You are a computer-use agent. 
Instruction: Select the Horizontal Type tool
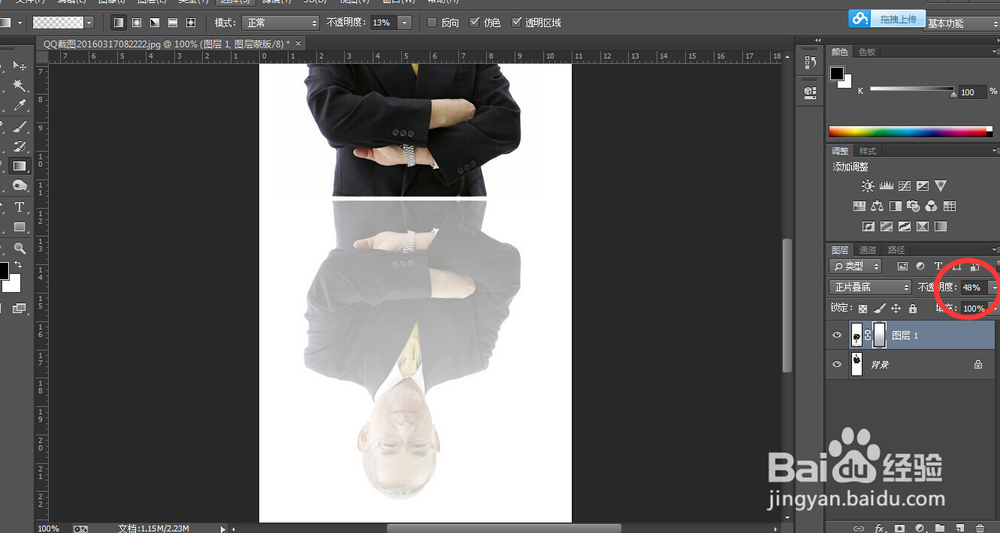pyautogui.click(x=19, y=207)
